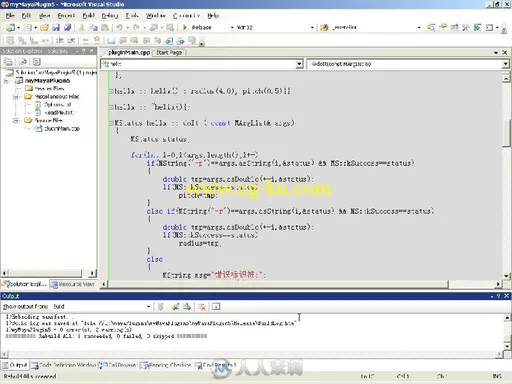Open the Debug menu
Viewport: 512px width, 384px height.
110,15
